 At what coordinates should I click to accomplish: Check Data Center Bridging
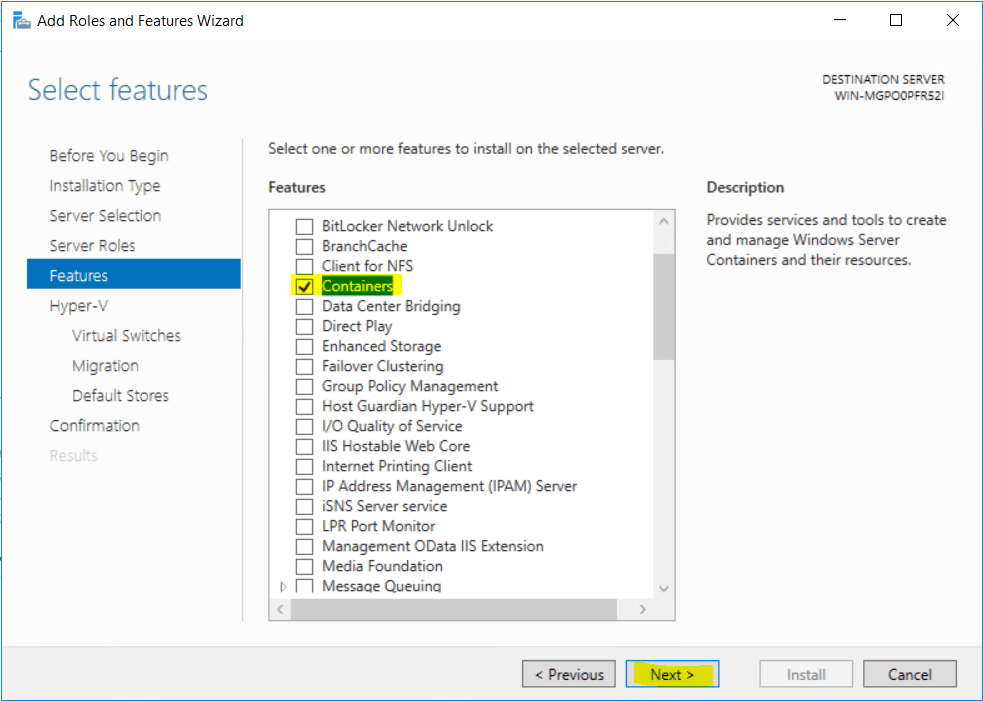[x=305, y=306]
